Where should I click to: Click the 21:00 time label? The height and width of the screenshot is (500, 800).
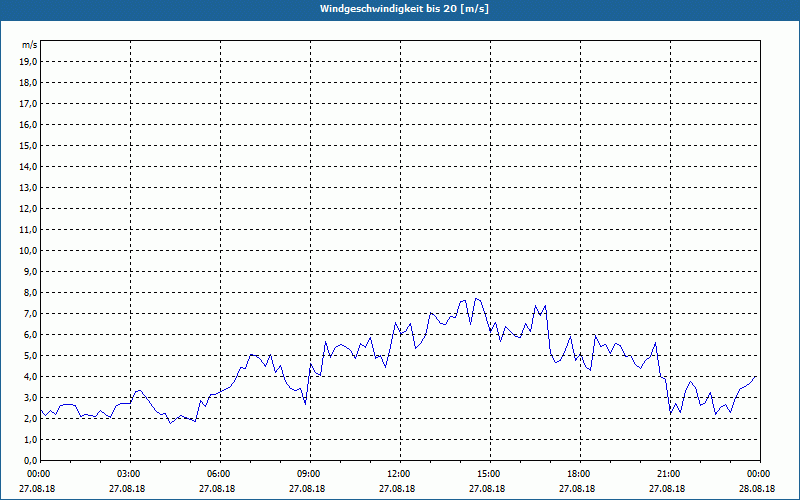click(670, 474)
